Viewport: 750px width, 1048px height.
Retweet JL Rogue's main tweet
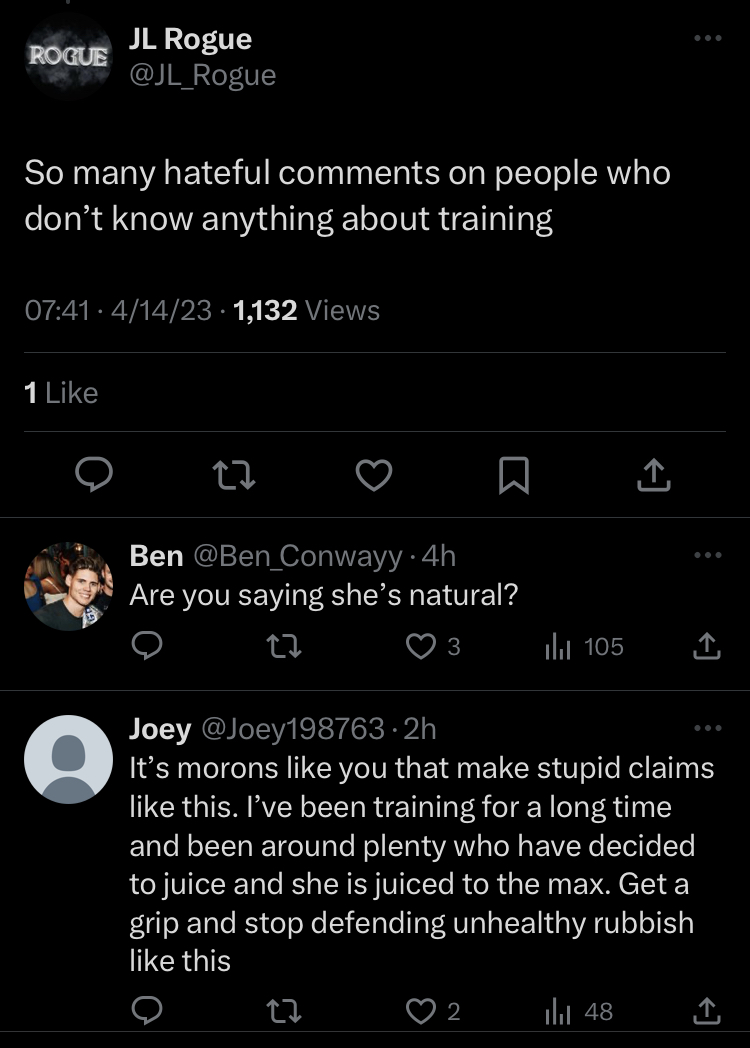(x=235, y=476)
